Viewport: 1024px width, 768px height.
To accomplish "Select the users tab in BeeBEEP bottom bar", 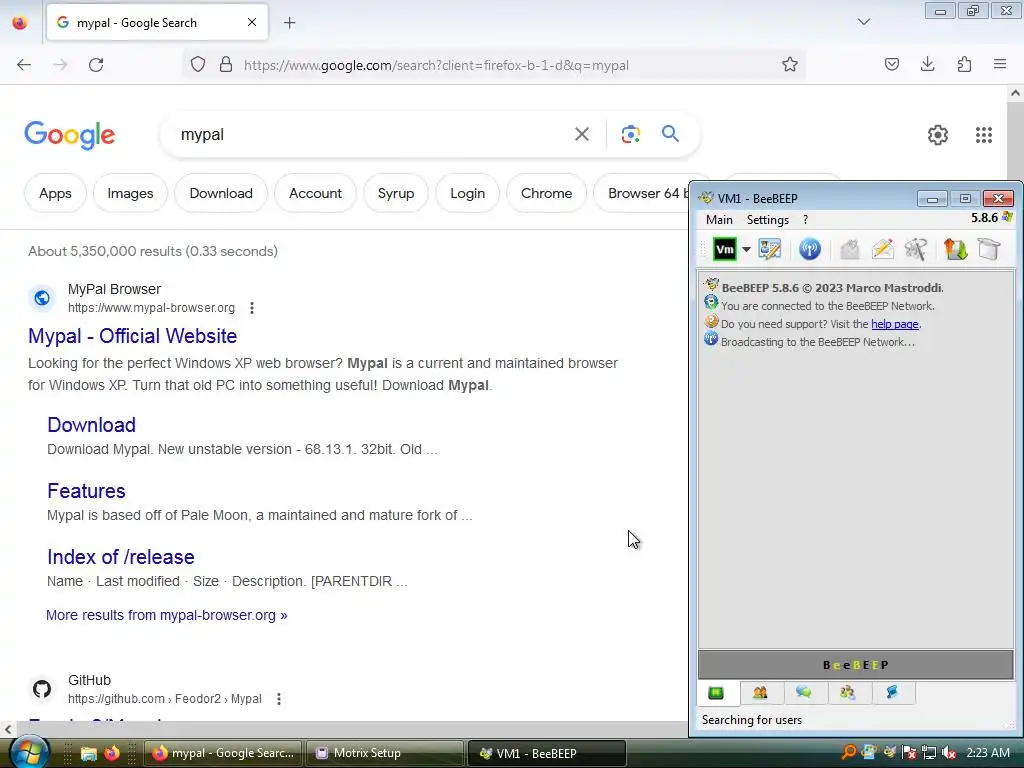I will coord(760,693).
